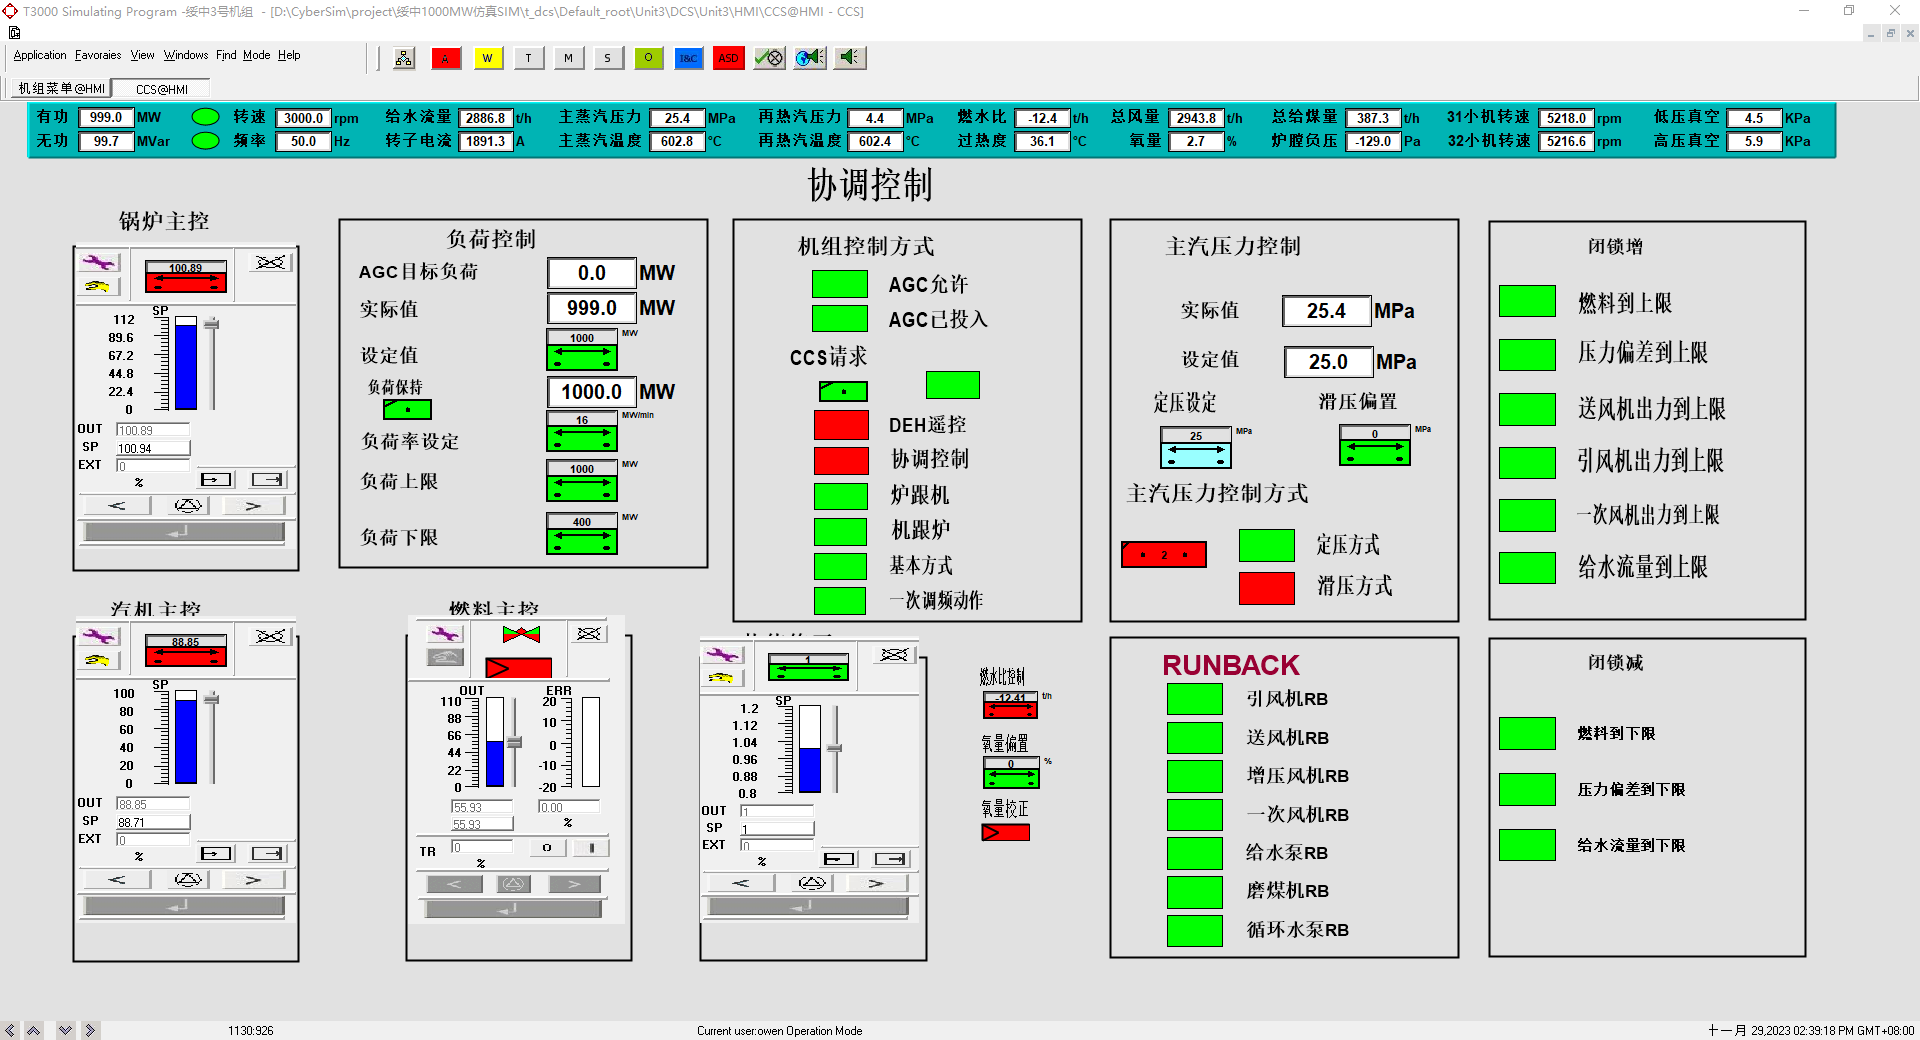Click the 氧量校正 arrow button
Viewport: 1920px width, 1040px height.
coord(1005,830)
